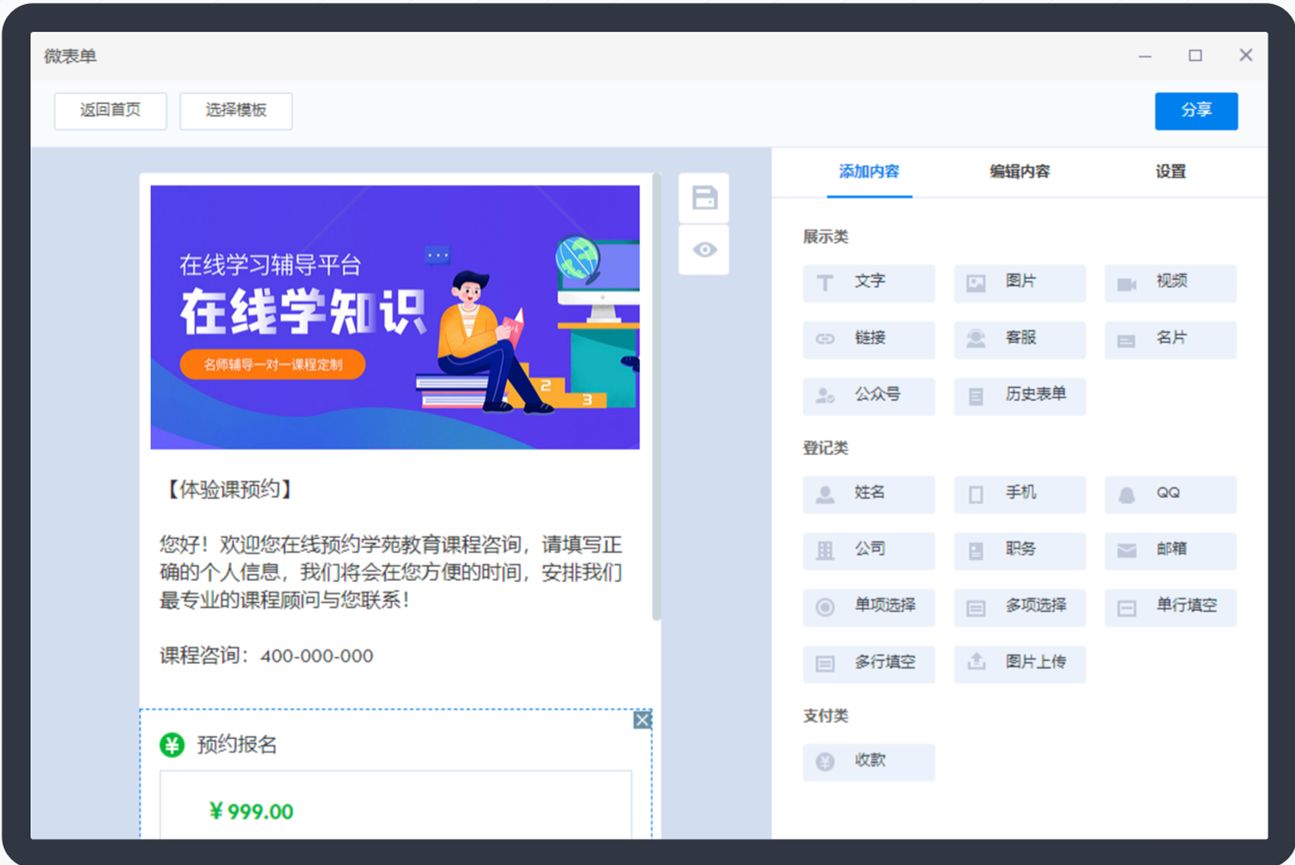The height and width of the screenshot is (865, 1295).
Task: Click the 展示类 category label
Action: 826,237
